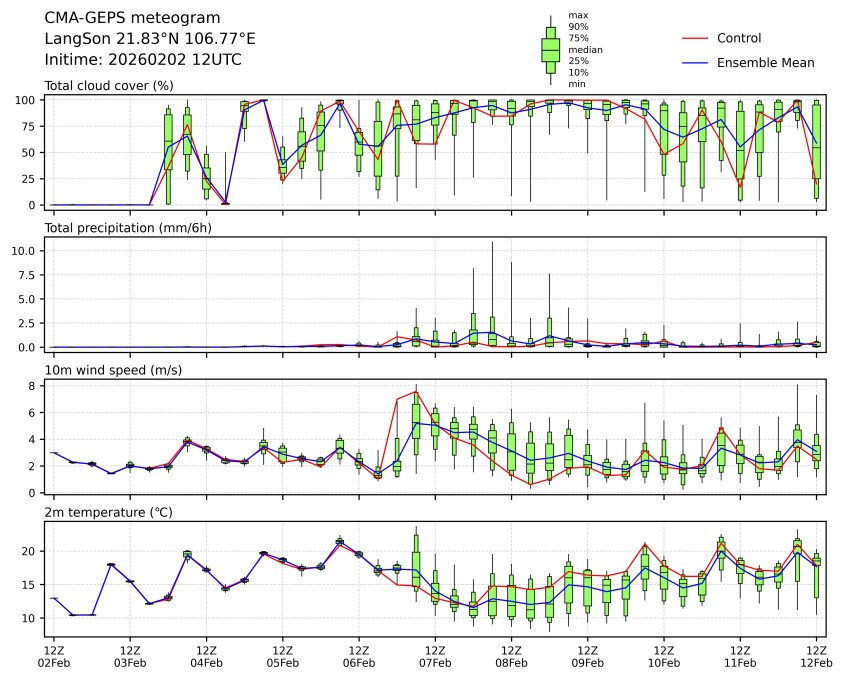
Task: Click the box plot legend symbol
Action: (550, 49)
